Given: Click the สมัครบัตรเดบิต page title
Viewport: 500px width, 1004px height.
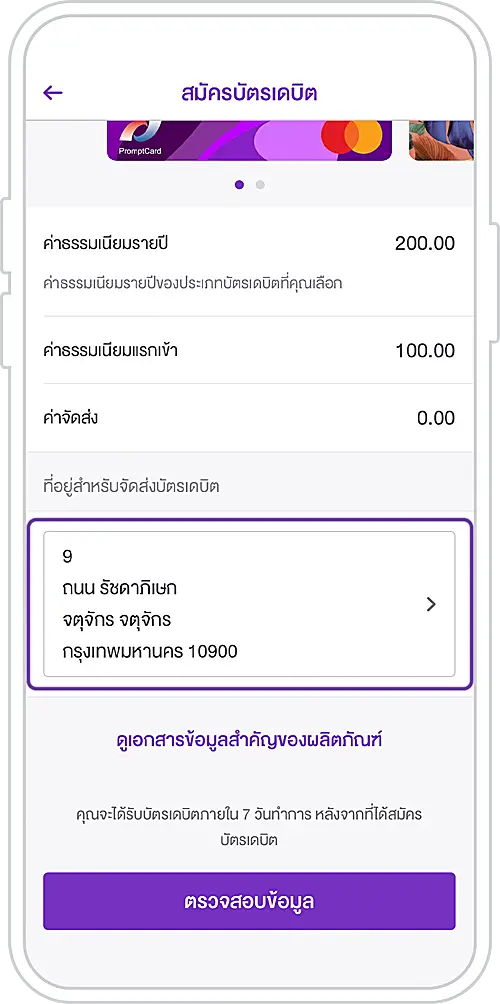Looking at the screenshot, I should click(x=249, y=93).
